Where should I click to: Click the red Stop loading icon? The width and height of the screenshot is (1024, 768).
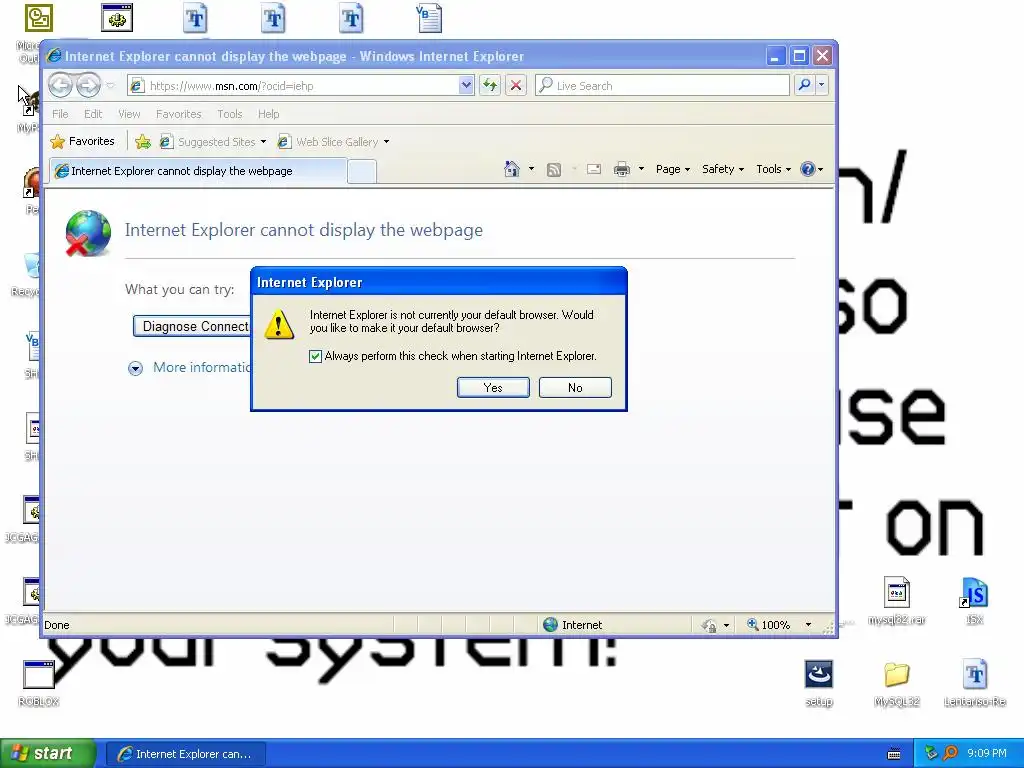[x=516, y=86]
